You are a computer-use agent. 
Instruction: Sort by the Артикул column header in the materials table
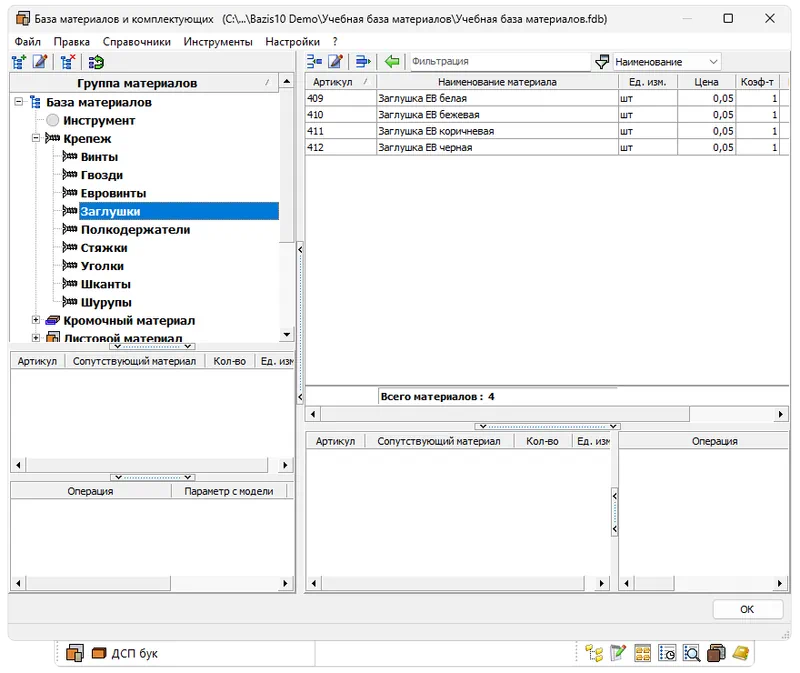click(340, 82)
